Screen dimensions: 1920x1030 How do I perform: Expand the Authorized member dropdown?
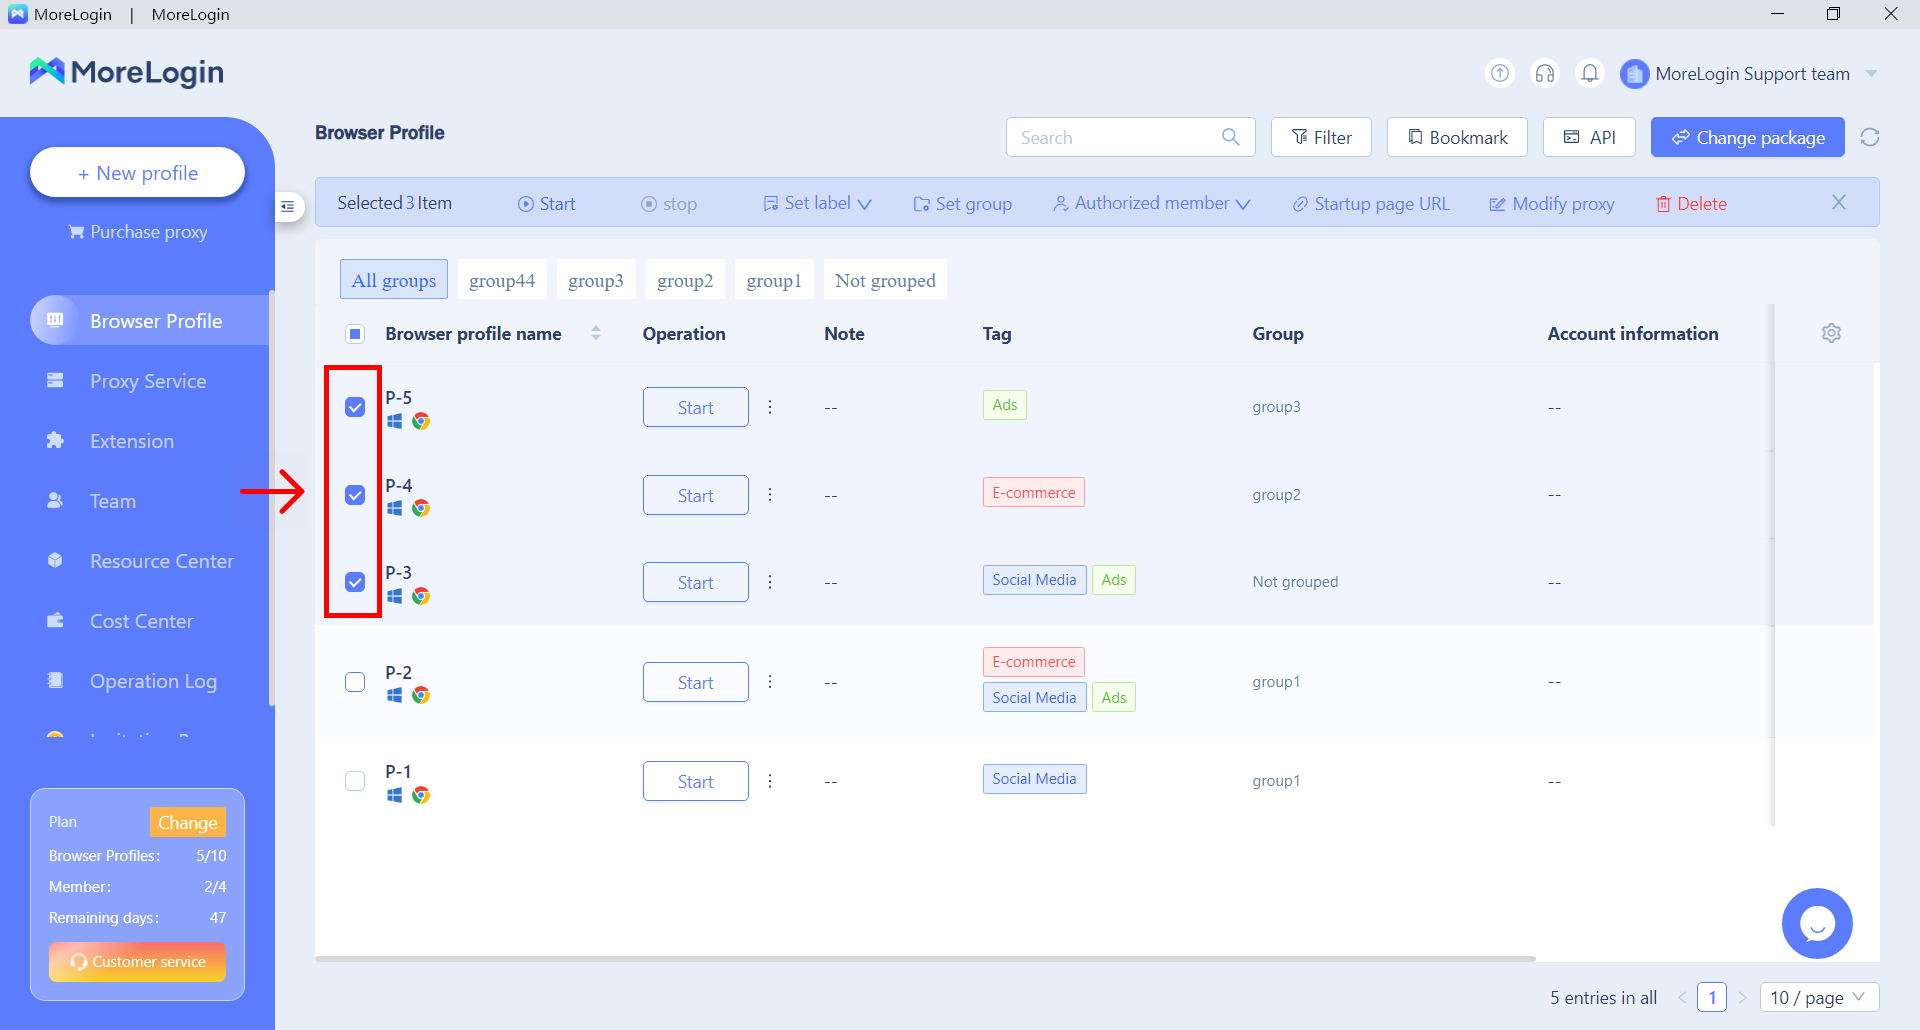(1151, 203)
